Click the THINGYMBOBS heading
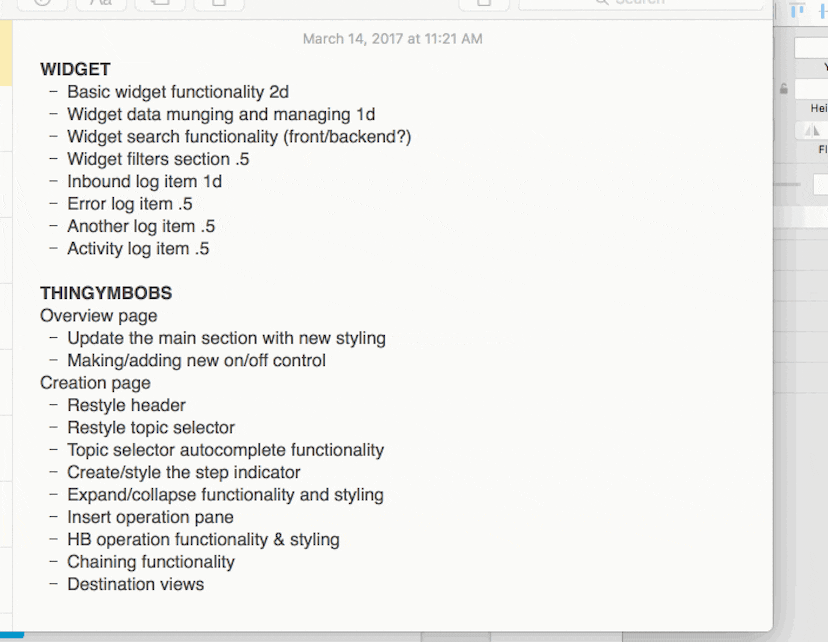 tap(106, 293)
